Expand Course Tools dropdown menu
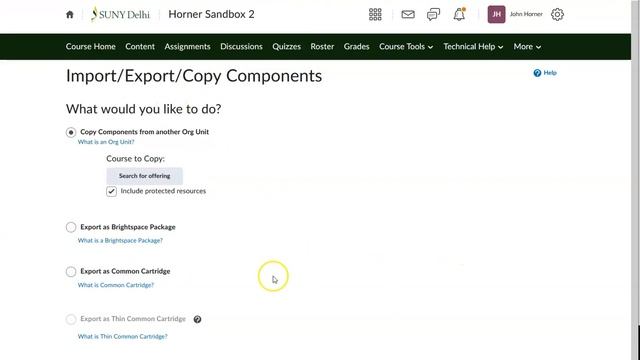Viewport: 640px width, 360px height. (406, 47)
